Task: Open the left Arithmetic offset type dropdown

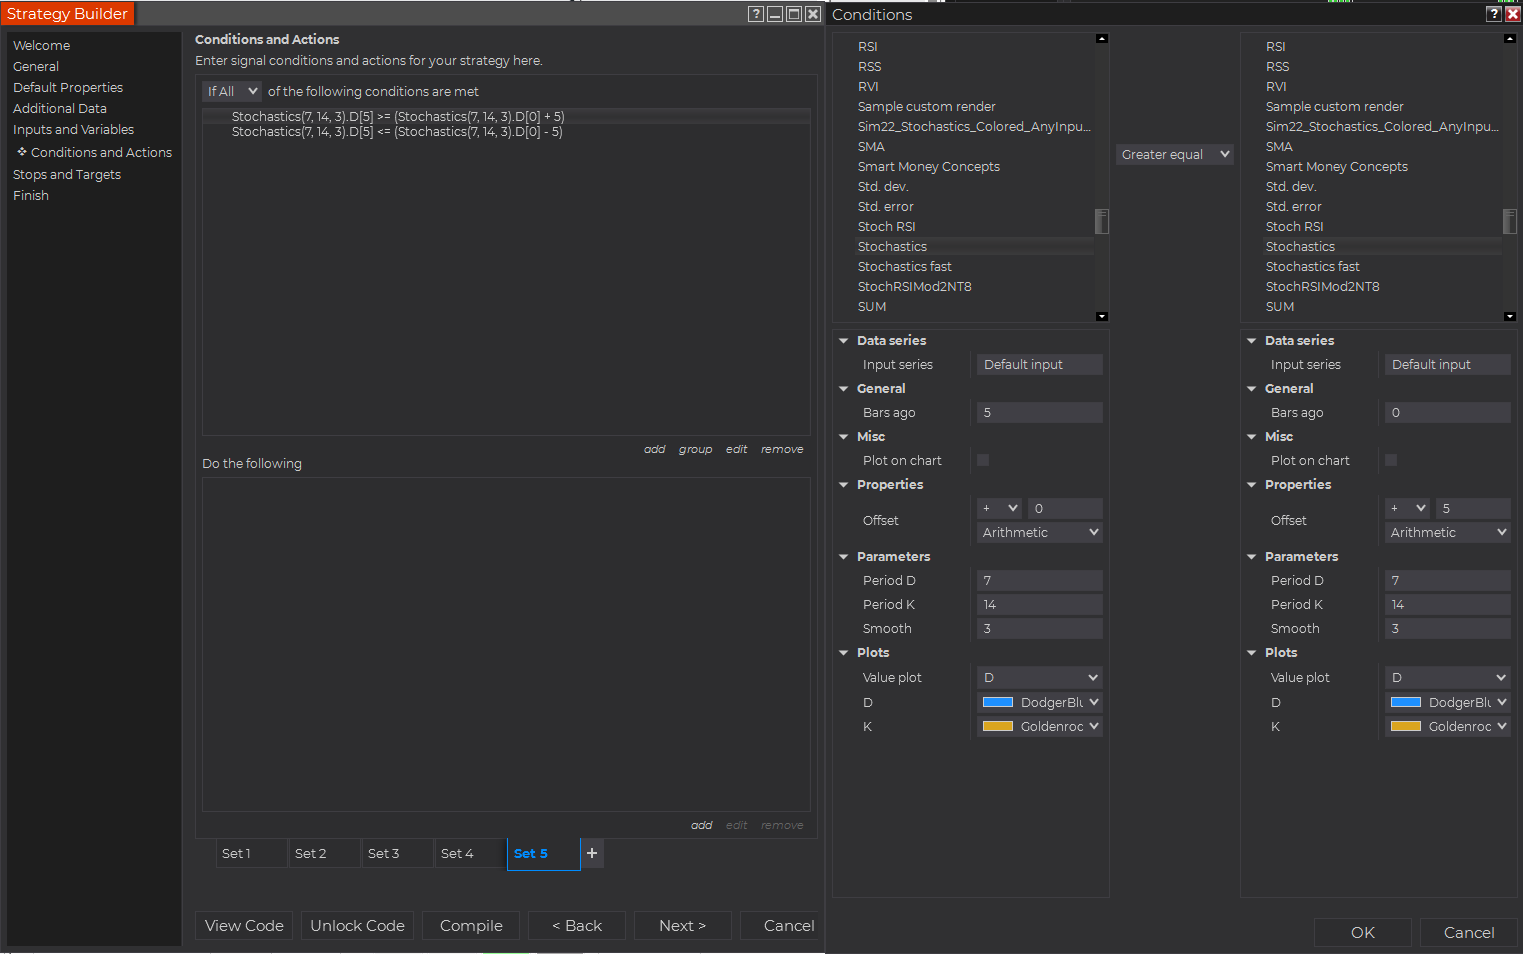Action: [x=1040, y=533]
